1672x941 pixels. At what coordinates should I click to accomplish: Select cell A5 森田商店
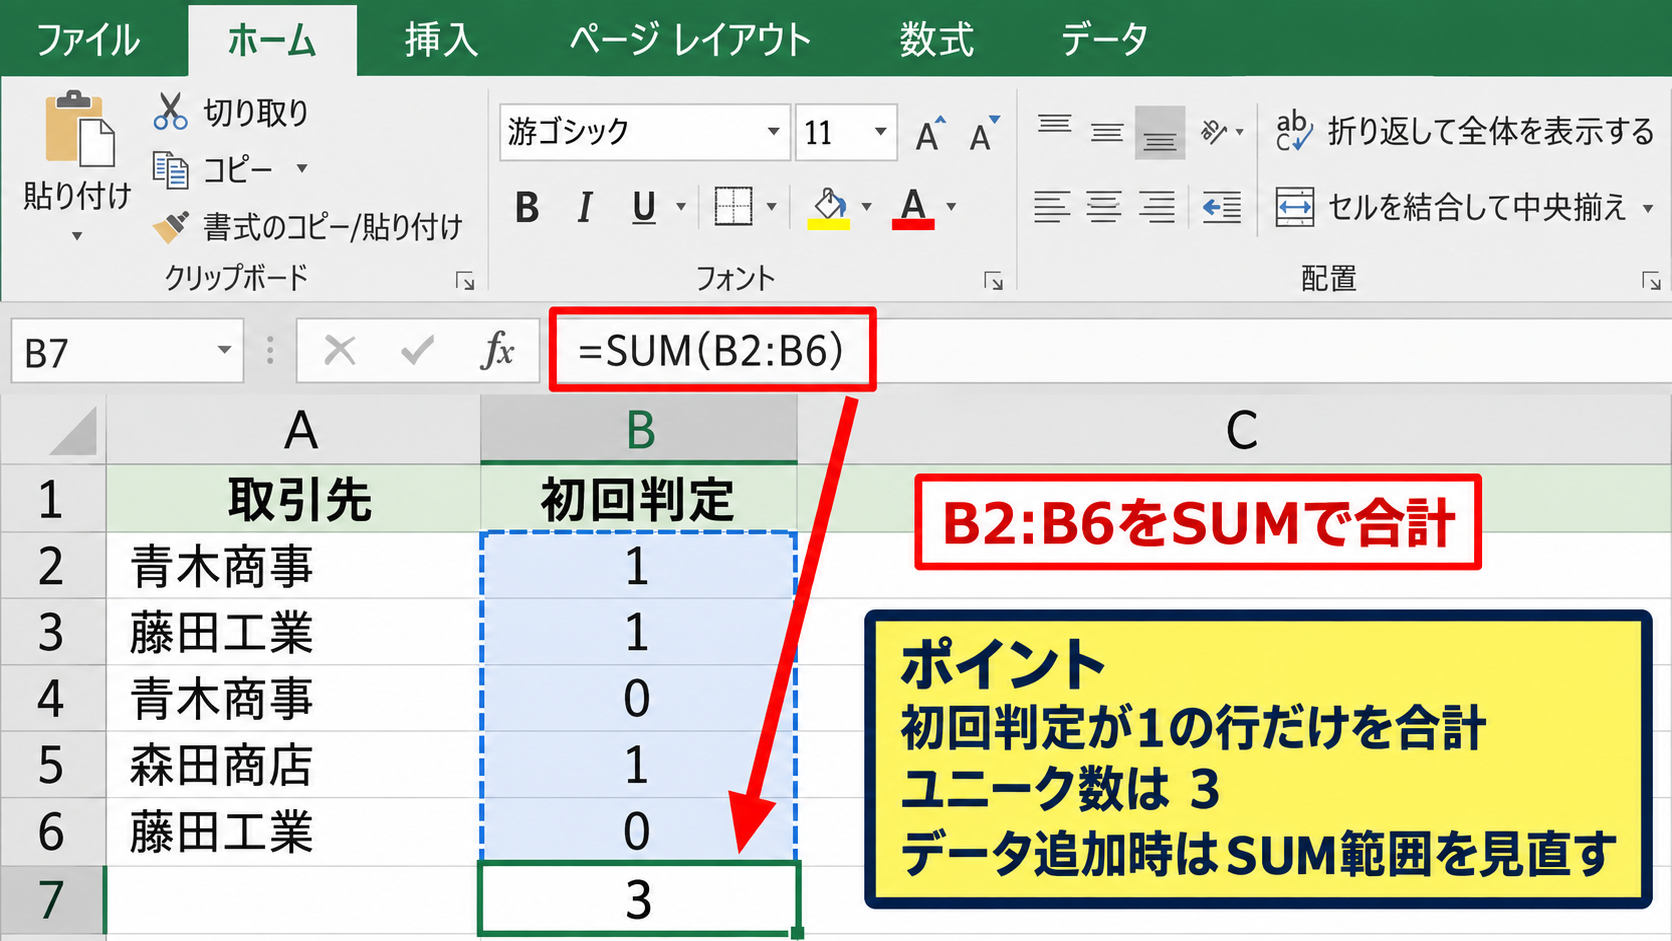coord(293,765)
